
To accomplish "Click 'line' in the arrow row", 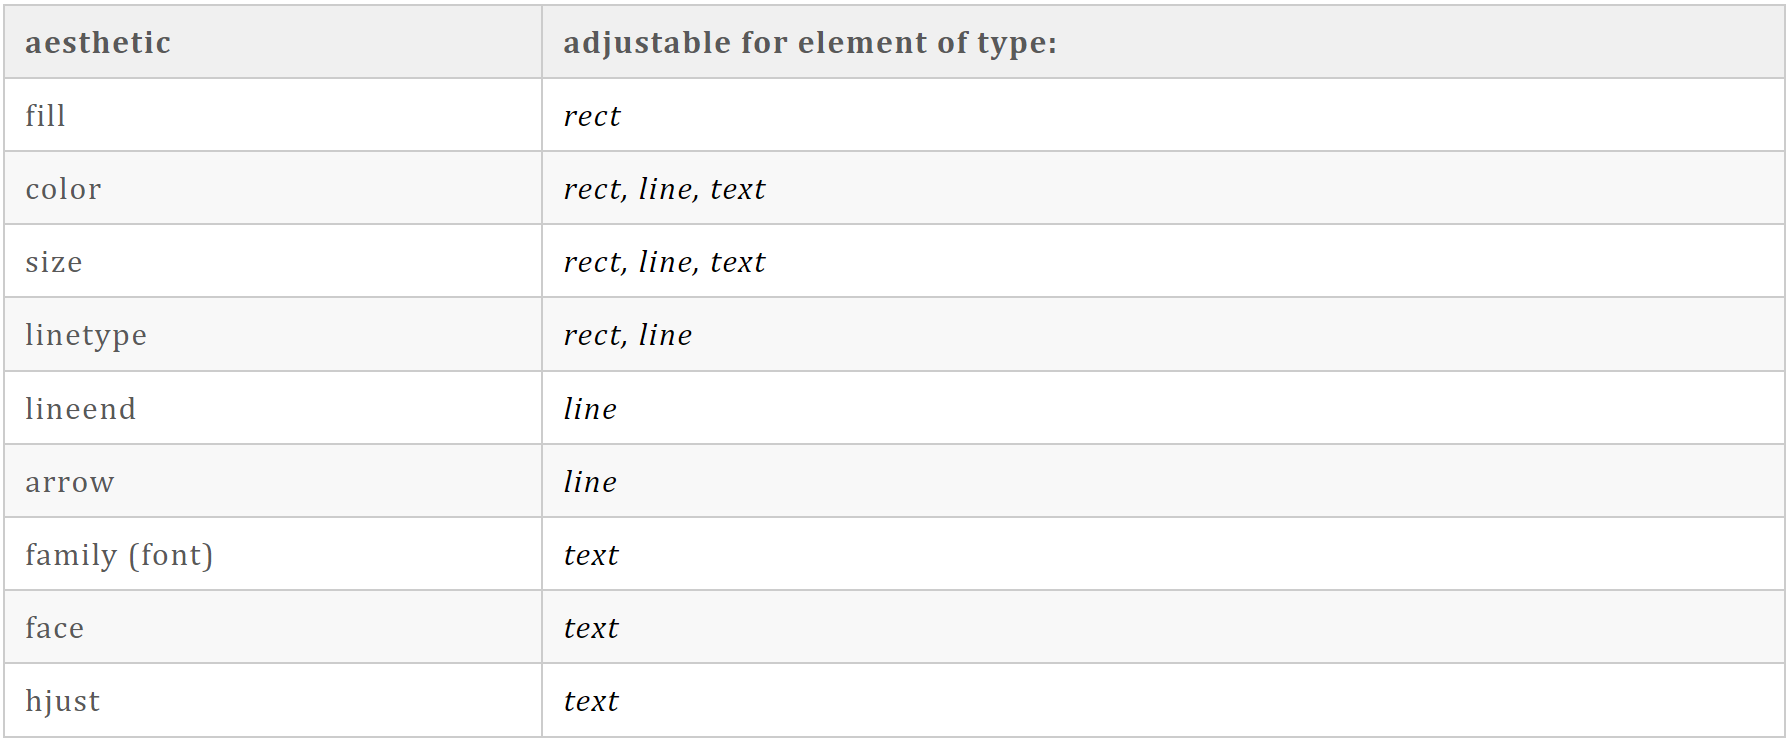I will 590,481.
